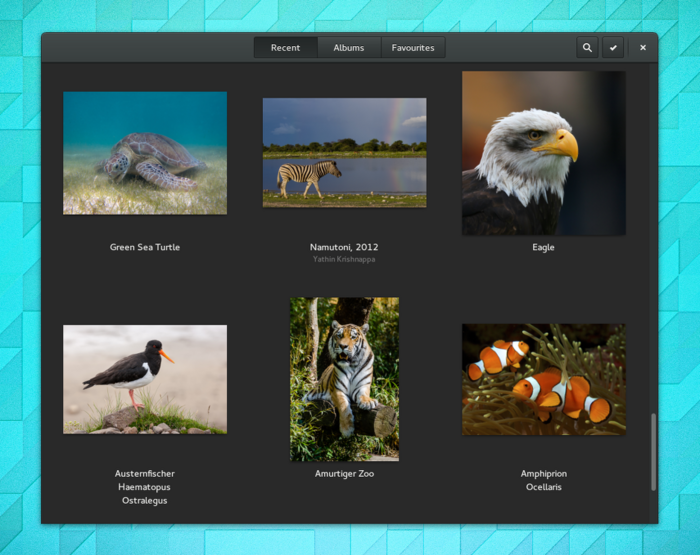Click the 'Namutoni, 2012' title text

(344, 247)
